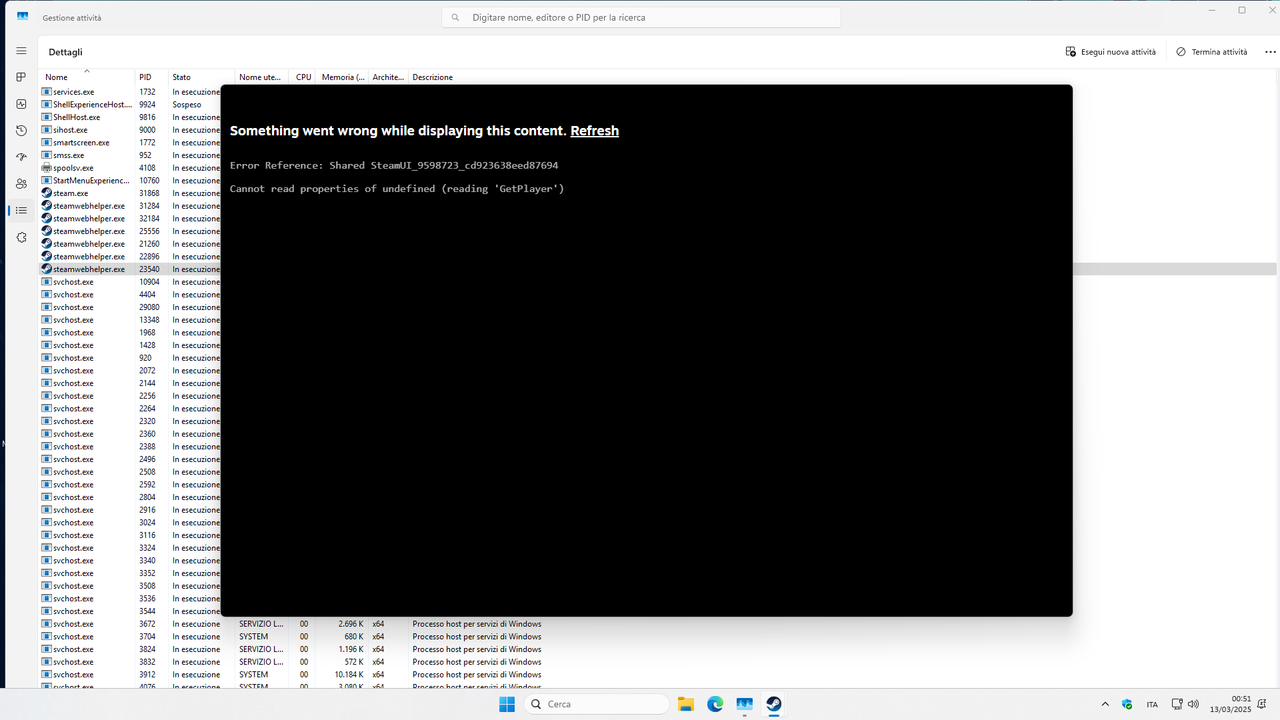Expand the navigation pane with the hamburger menu
The image size is (1280, 720).
point(20,50)
